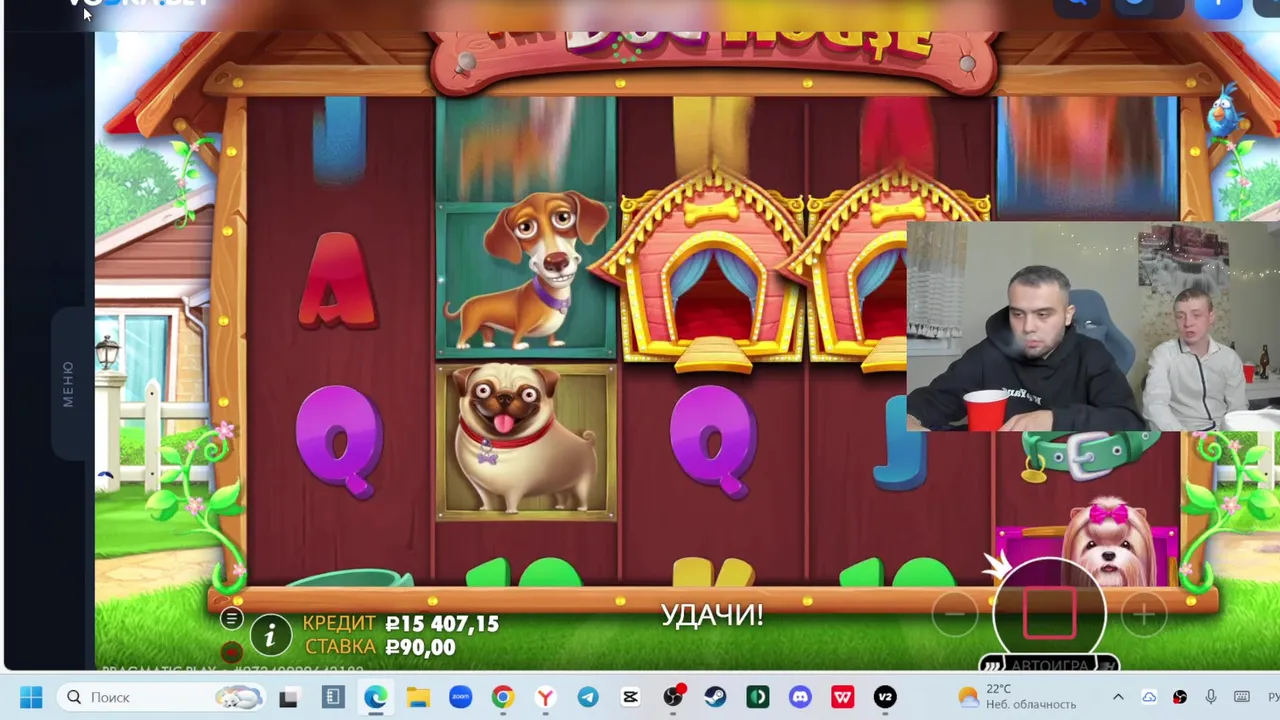Open OBS Studio from the taskbar
The width and height of the screenshot is (1280, 720).
point(673,697)
